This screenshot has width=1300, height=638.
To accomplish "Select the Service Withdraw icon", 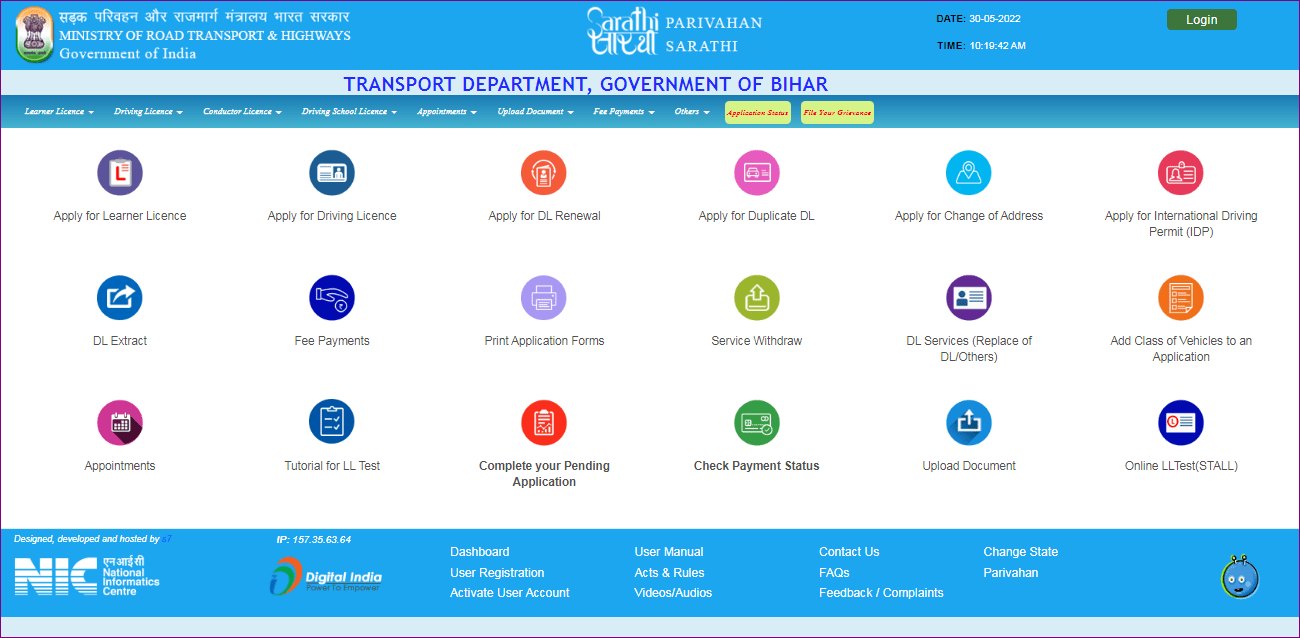I will point(756,298).
